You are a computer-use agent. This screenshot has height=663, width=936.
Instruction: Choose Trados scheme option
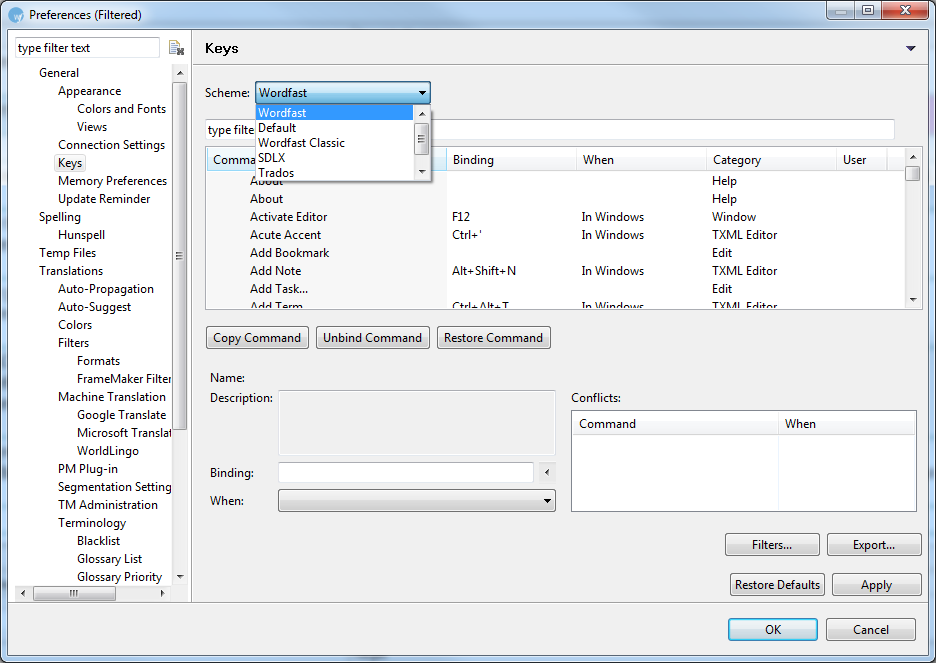tap(334, 172)
